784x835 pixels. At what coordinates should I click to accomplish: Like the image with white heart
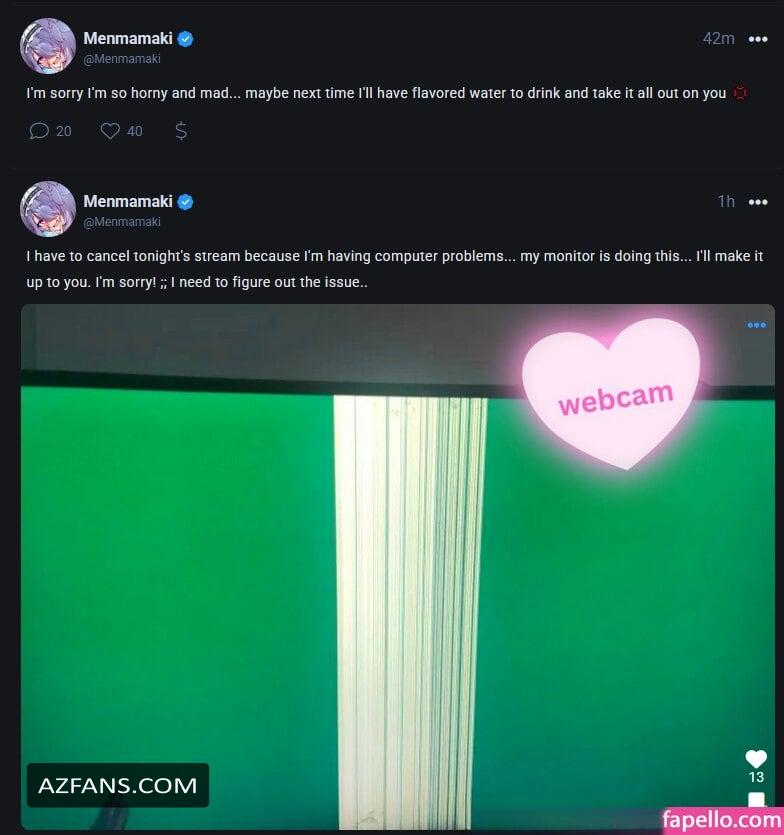pos(756,758)
